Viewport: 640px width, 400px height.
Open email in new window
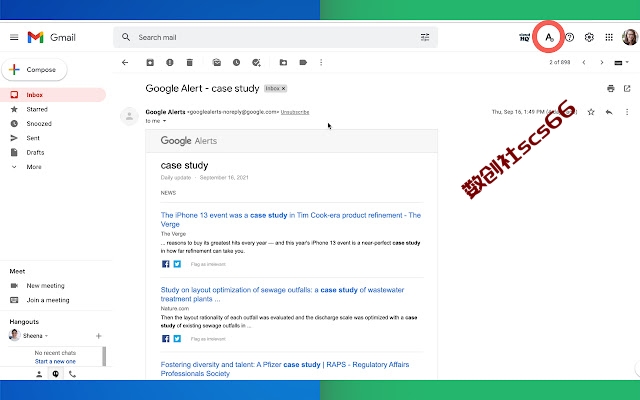[x=627, y=89]
